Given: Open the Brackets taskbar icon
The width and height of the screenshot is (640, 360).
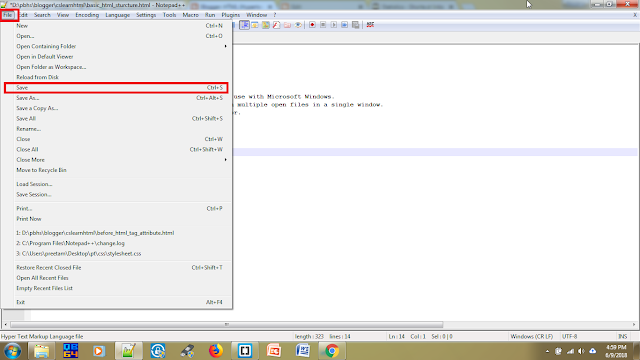Looking at the screenshot, I should point(244,351).
